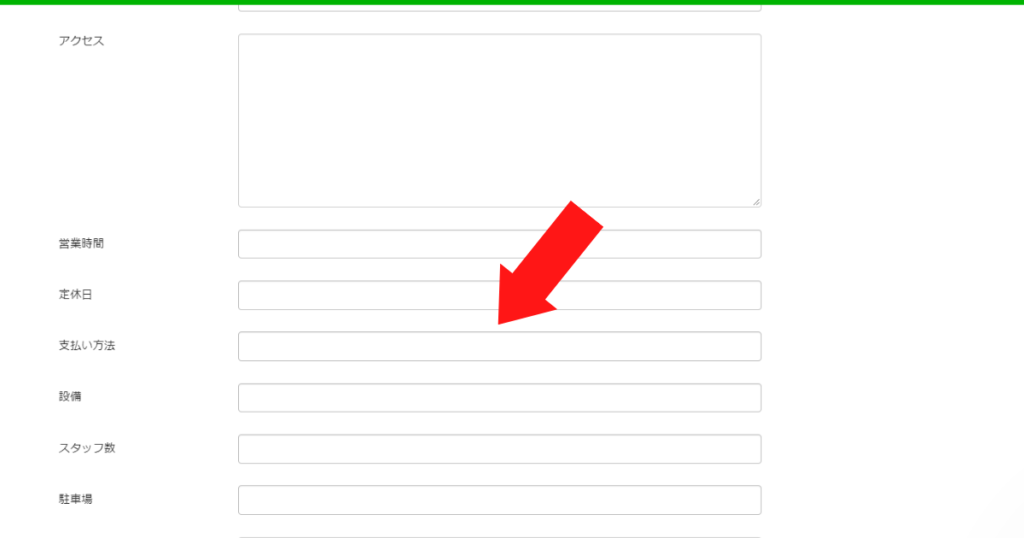The image size is (1024, 538).
Task: Click the 設備 text field
Action: tap(500, 398)
